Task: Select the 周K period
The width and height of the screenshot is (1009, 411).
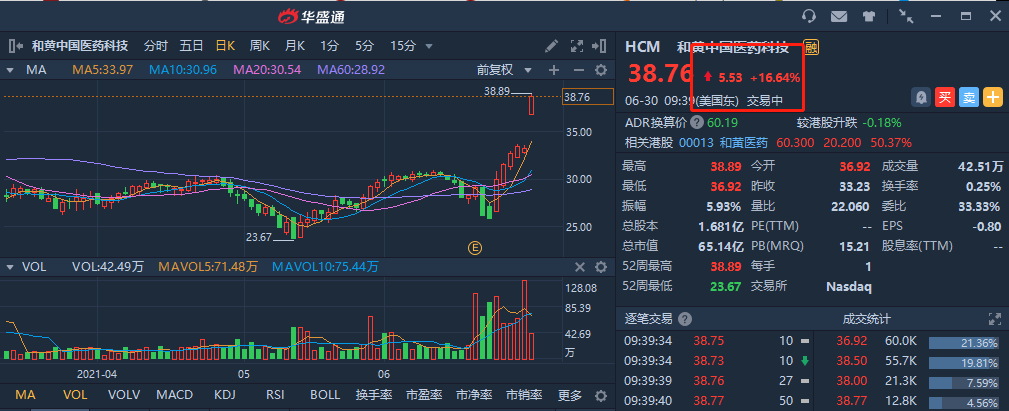Action: (260, 46)
